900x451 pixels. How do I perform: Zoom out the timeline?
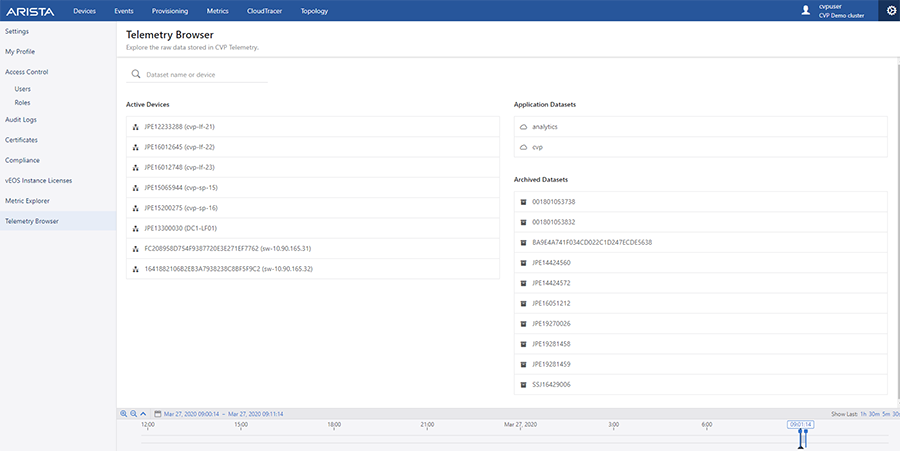point(133,414)
